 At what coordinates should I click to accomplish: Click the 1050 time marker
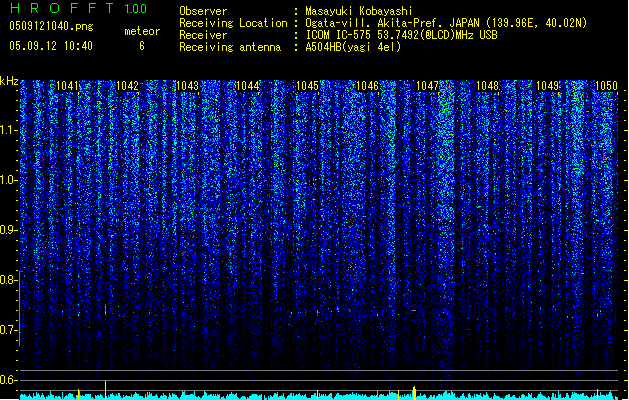point(607,86)
